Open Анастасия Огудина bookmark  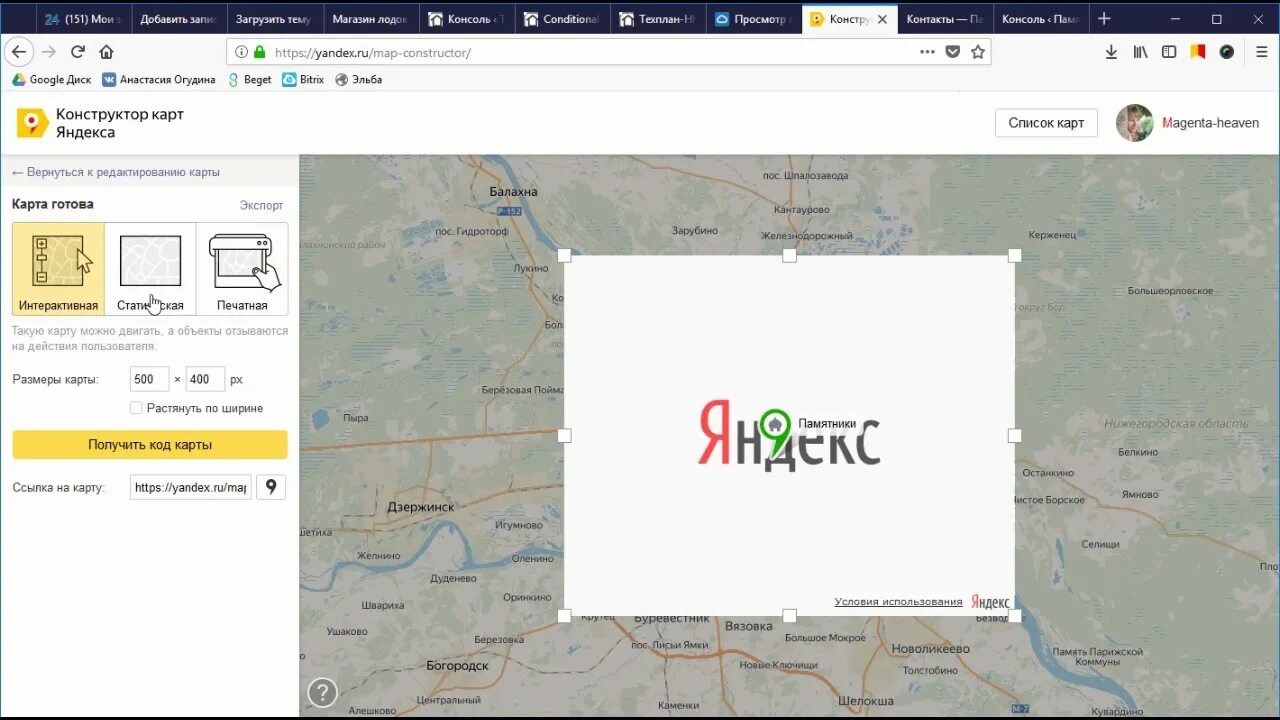159,79
